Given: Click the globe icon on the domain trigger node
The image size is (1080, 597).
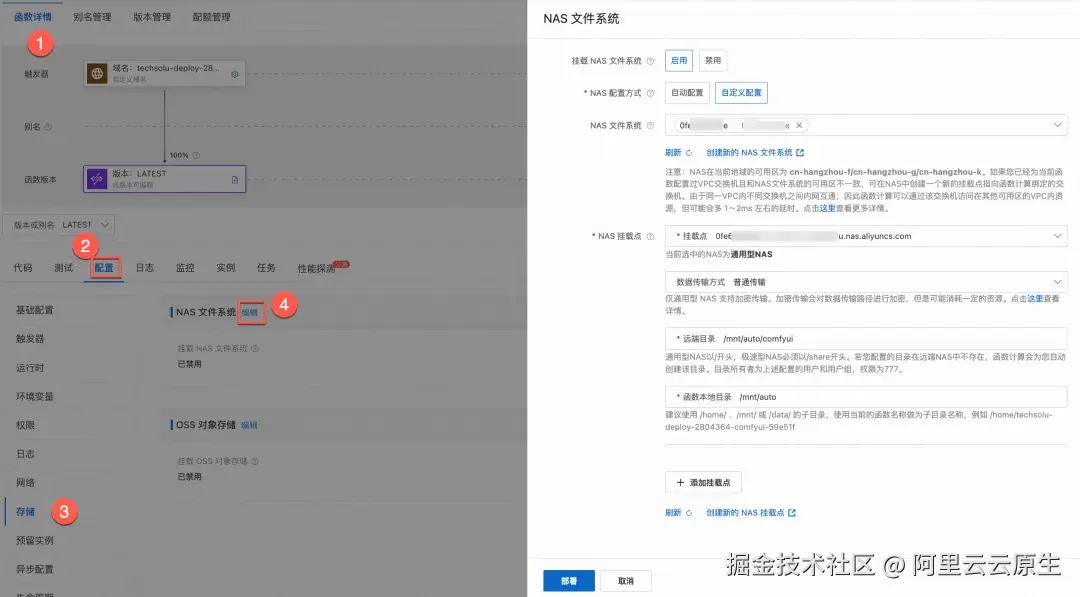Looking at the screenshot, I should click(x=96, y=74).
